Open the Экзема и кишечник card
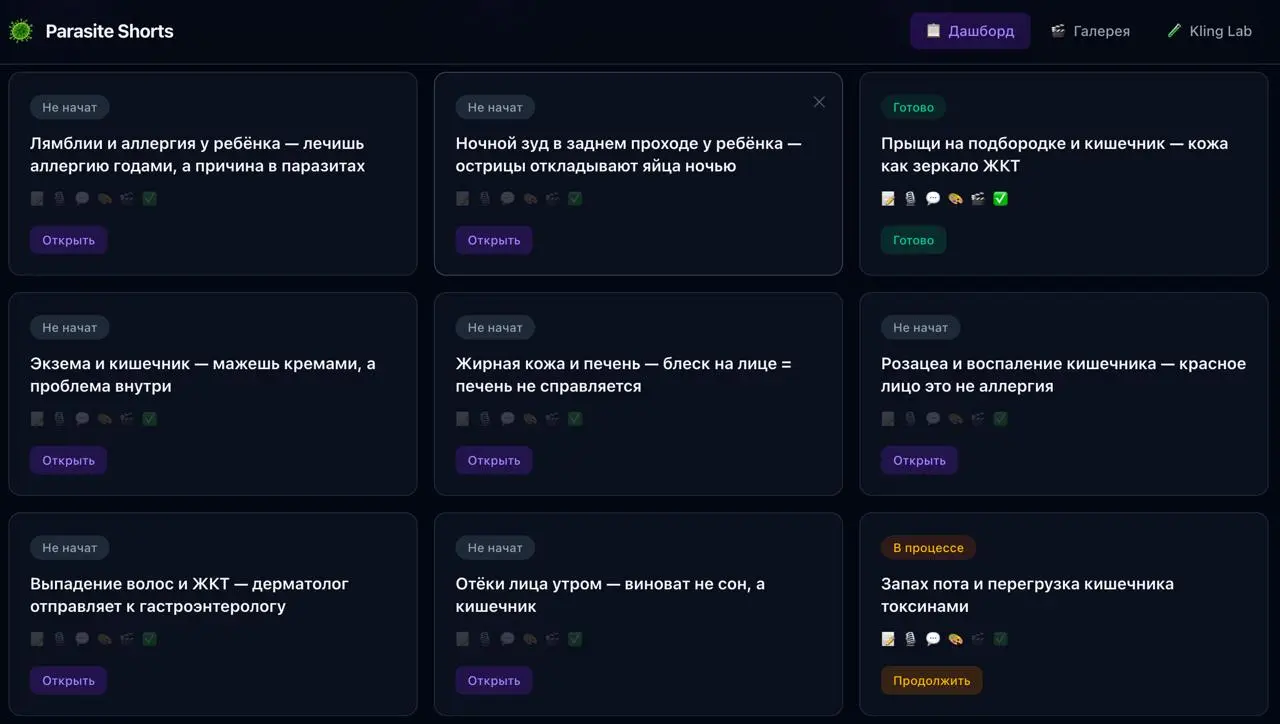1280x724 pixels. coord(68,460)
